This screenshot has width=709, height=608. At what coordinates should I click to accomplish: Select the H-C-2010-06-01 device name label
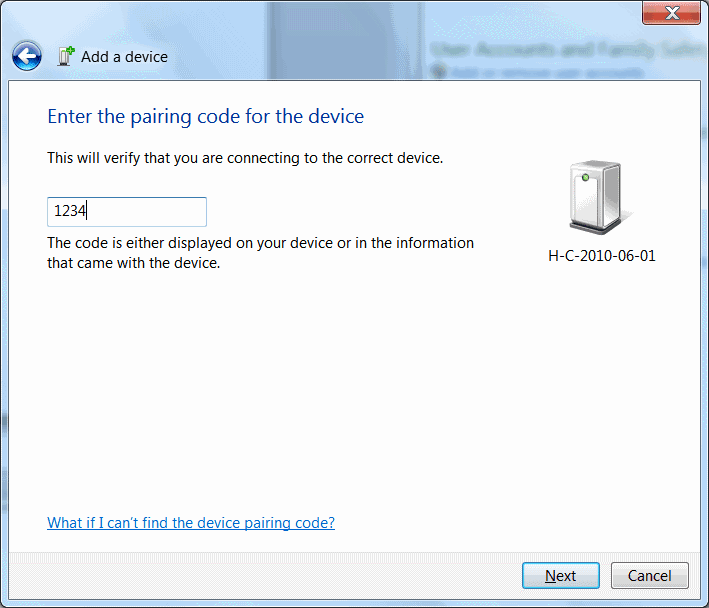(602, 256)
